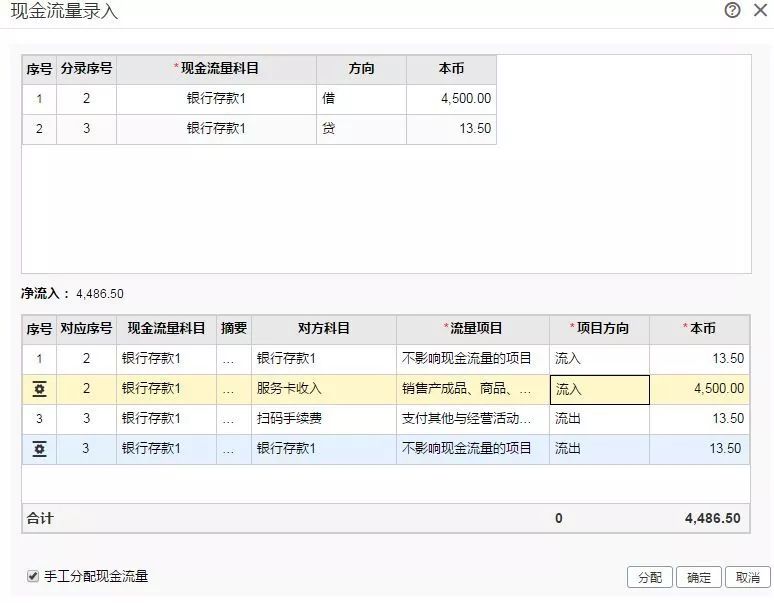Click the 摘要 ellipsis in 扫码手续费 row
The width and height of the screenshot is (774, 603).
[x=233, y=419]
